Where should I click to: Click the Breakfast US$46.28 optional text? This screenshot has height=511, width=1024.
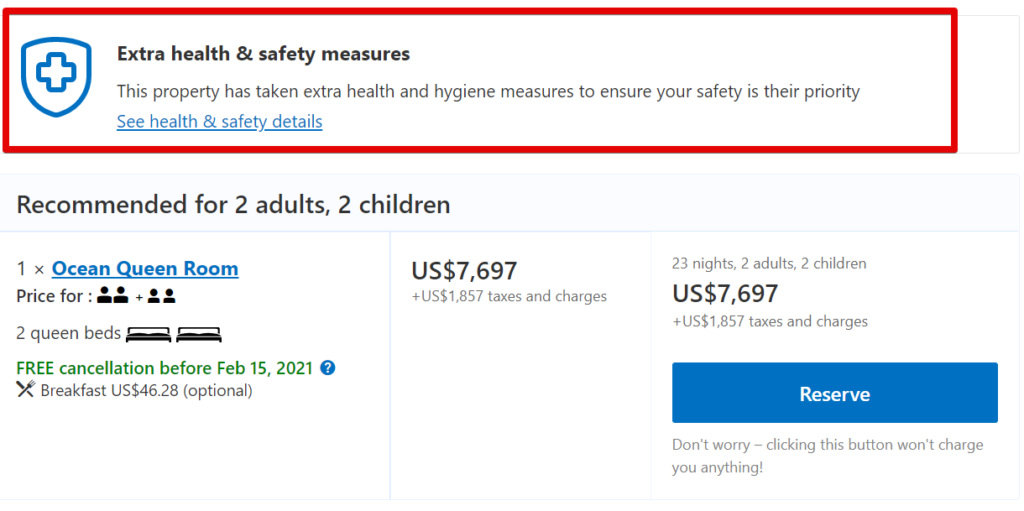(146, 390)
